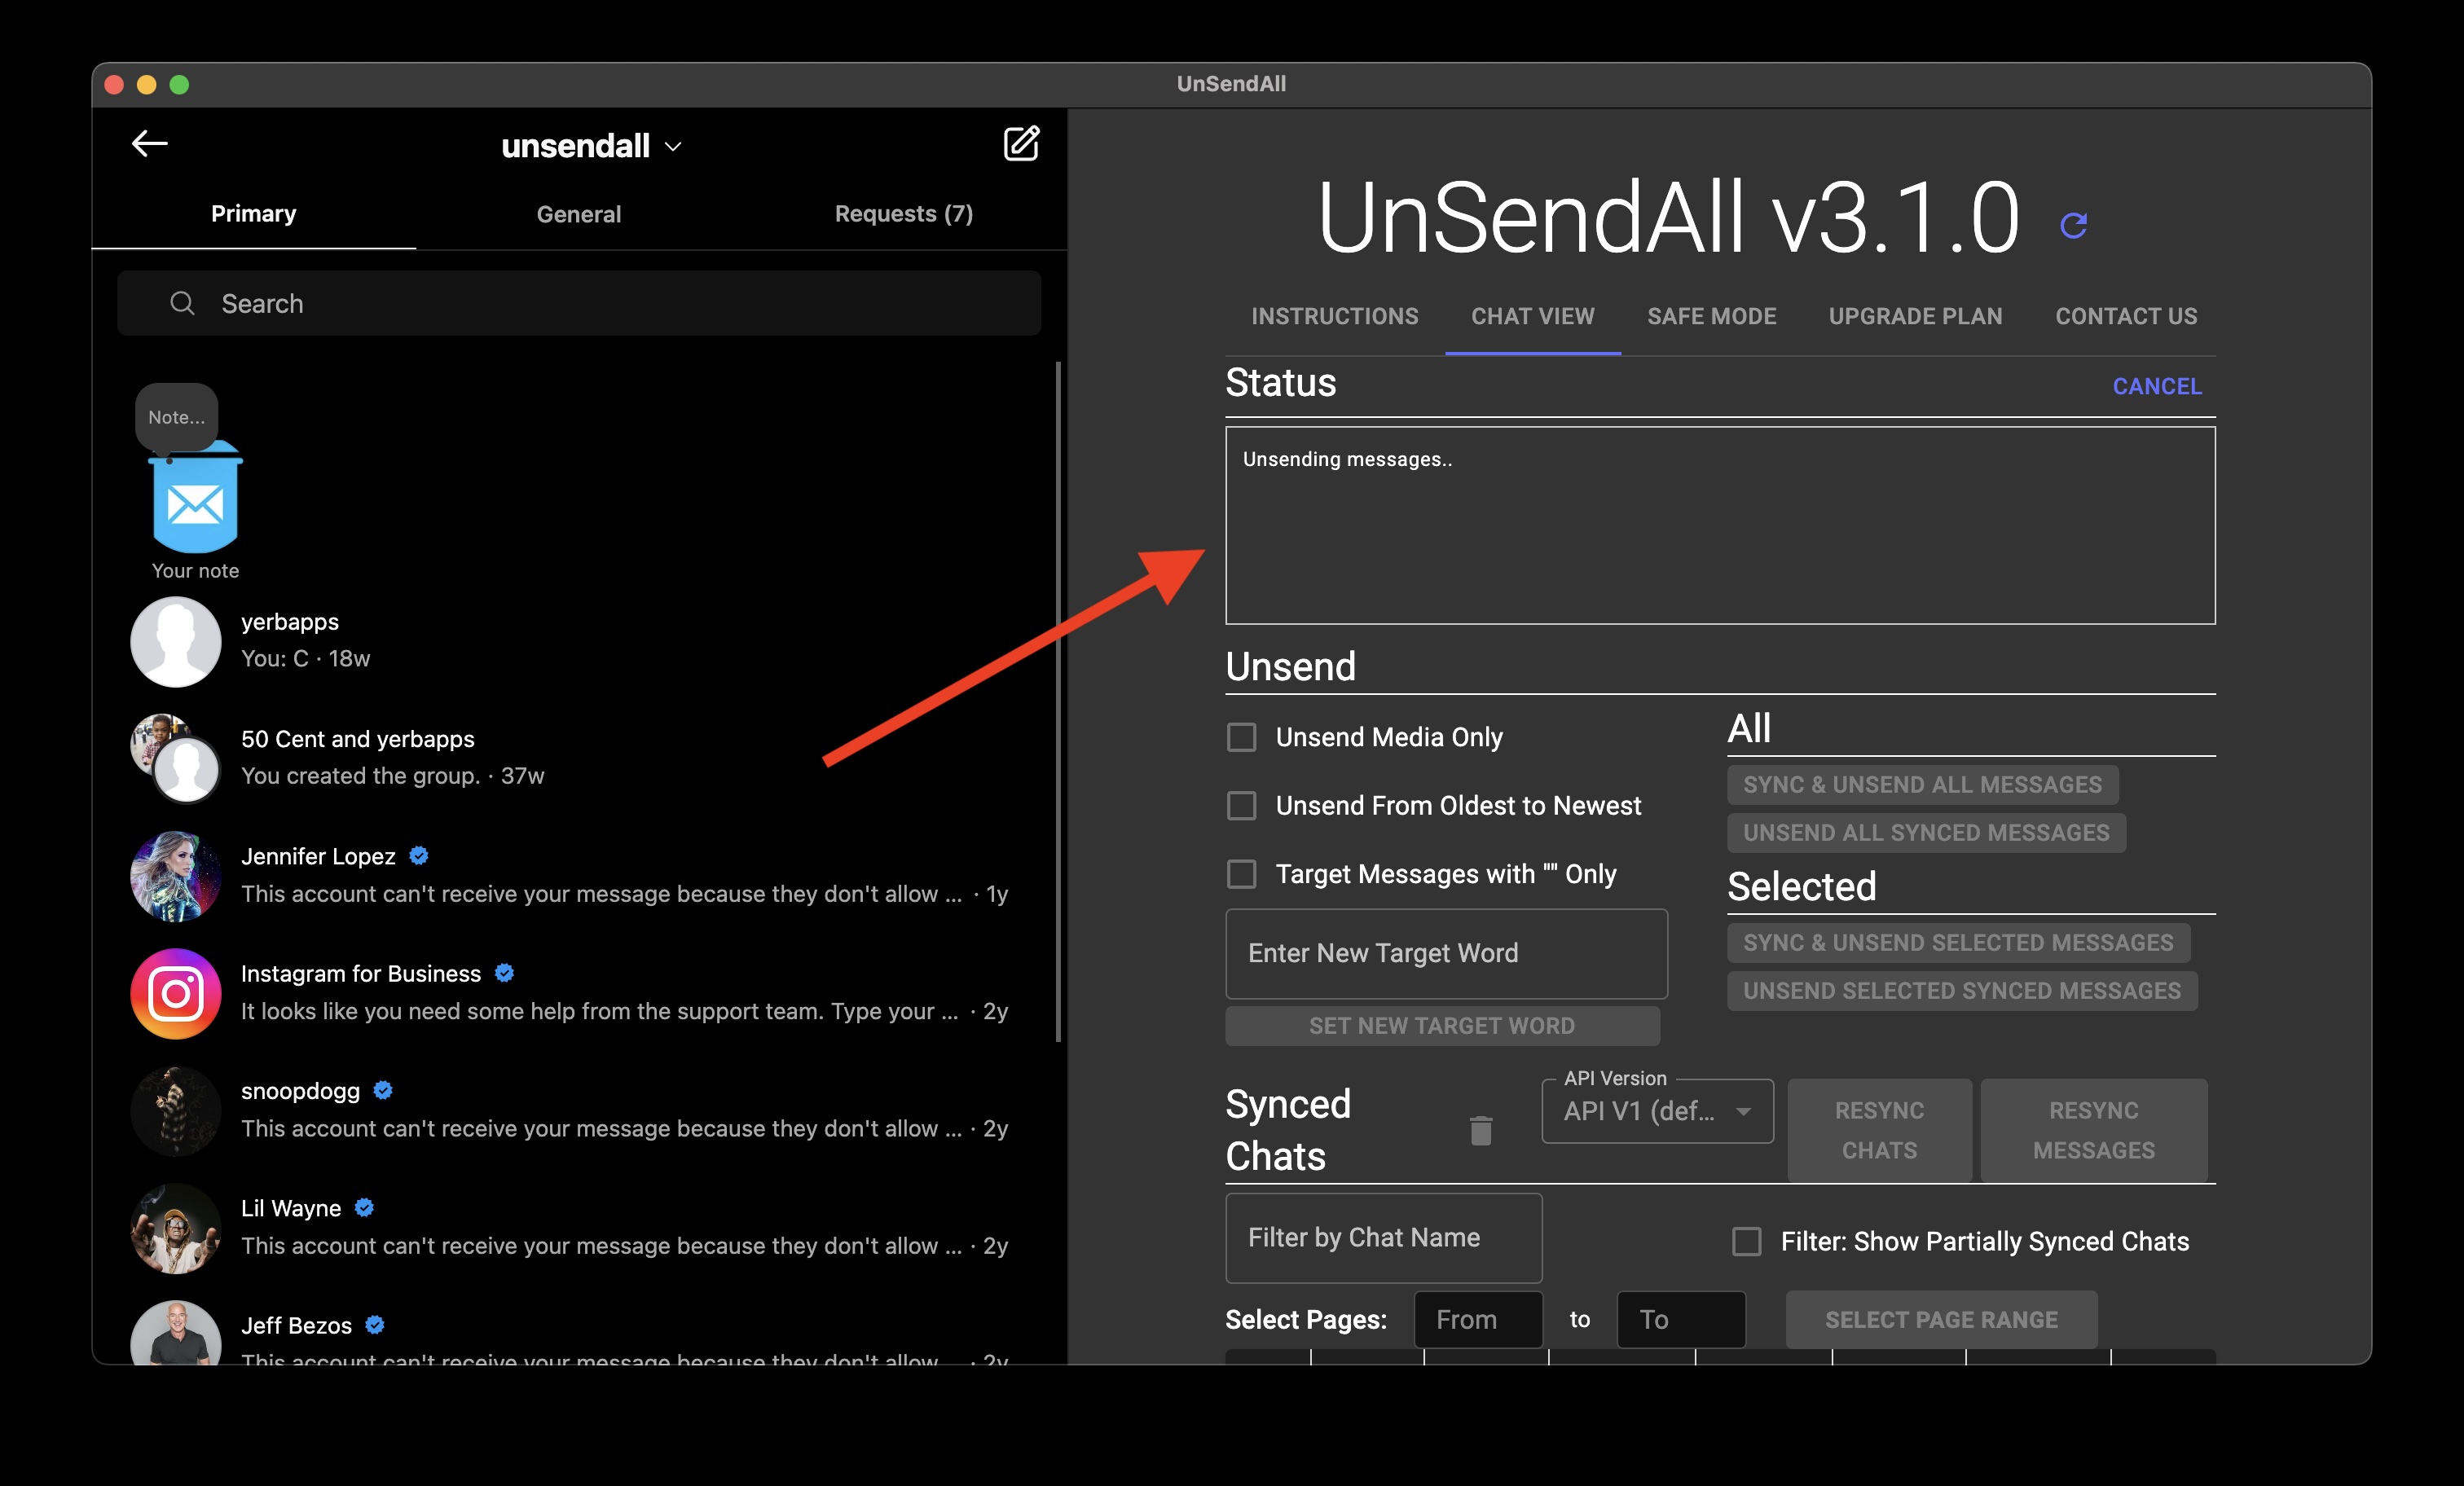Image resolution: width=2464 pixels, height=1486 pixels.
Task: Switch to the Requests (7) tab
Action: [903, 214]
